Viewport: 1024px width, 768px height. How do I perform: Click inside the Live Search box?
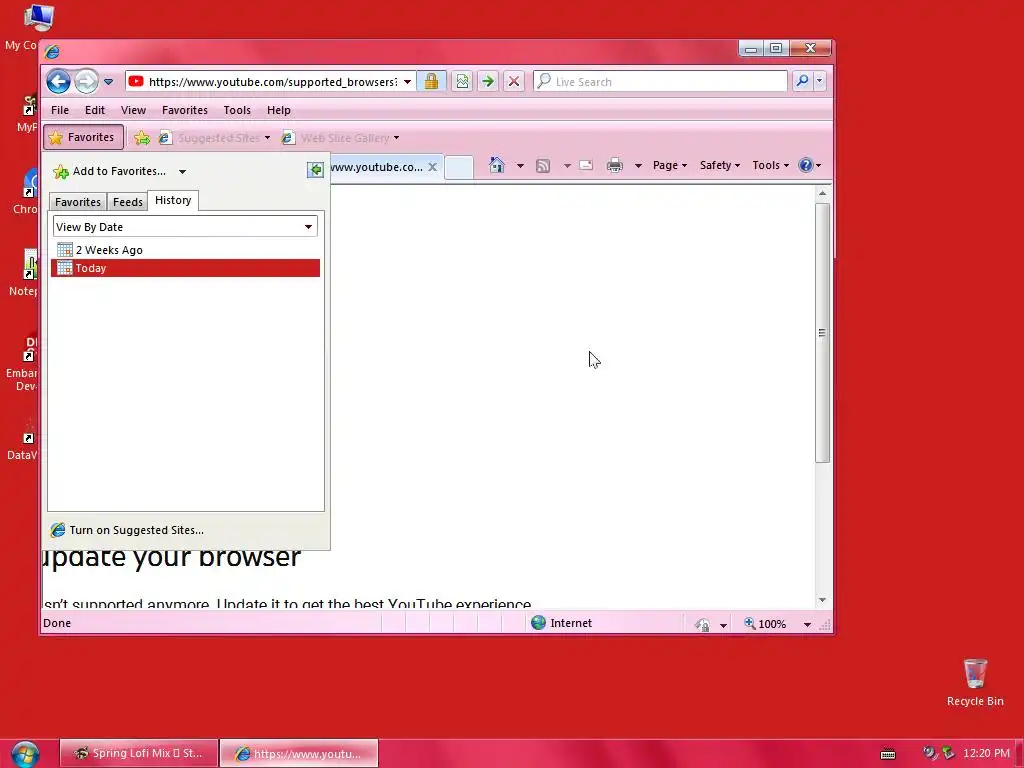[x=660, y=82]
